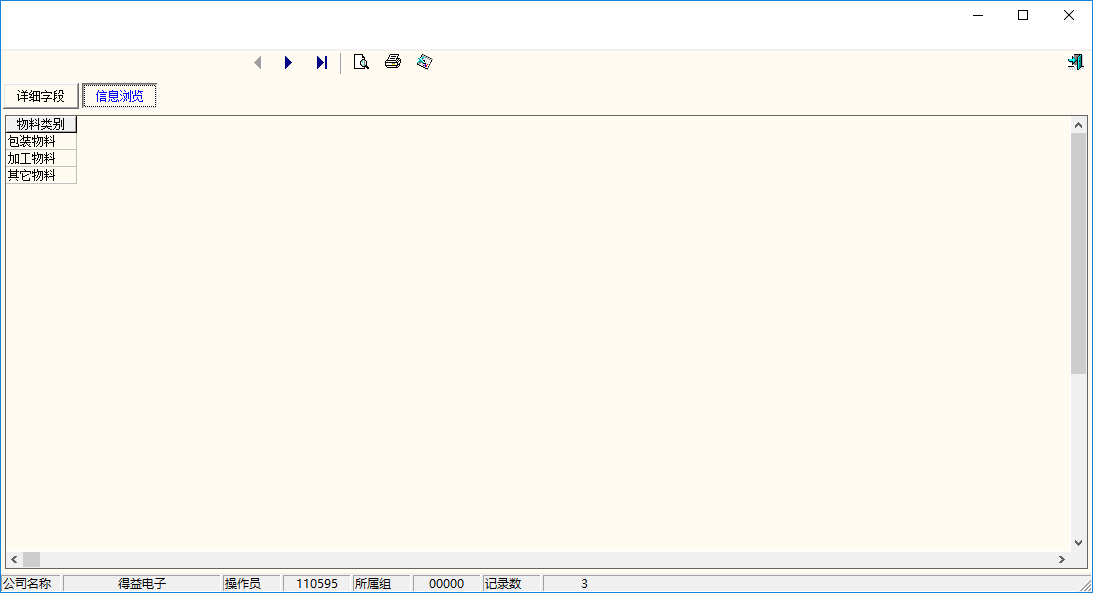This screenshot has height=593, width=1093.
Task: Select the 加工物料 row
Action: 41,158
